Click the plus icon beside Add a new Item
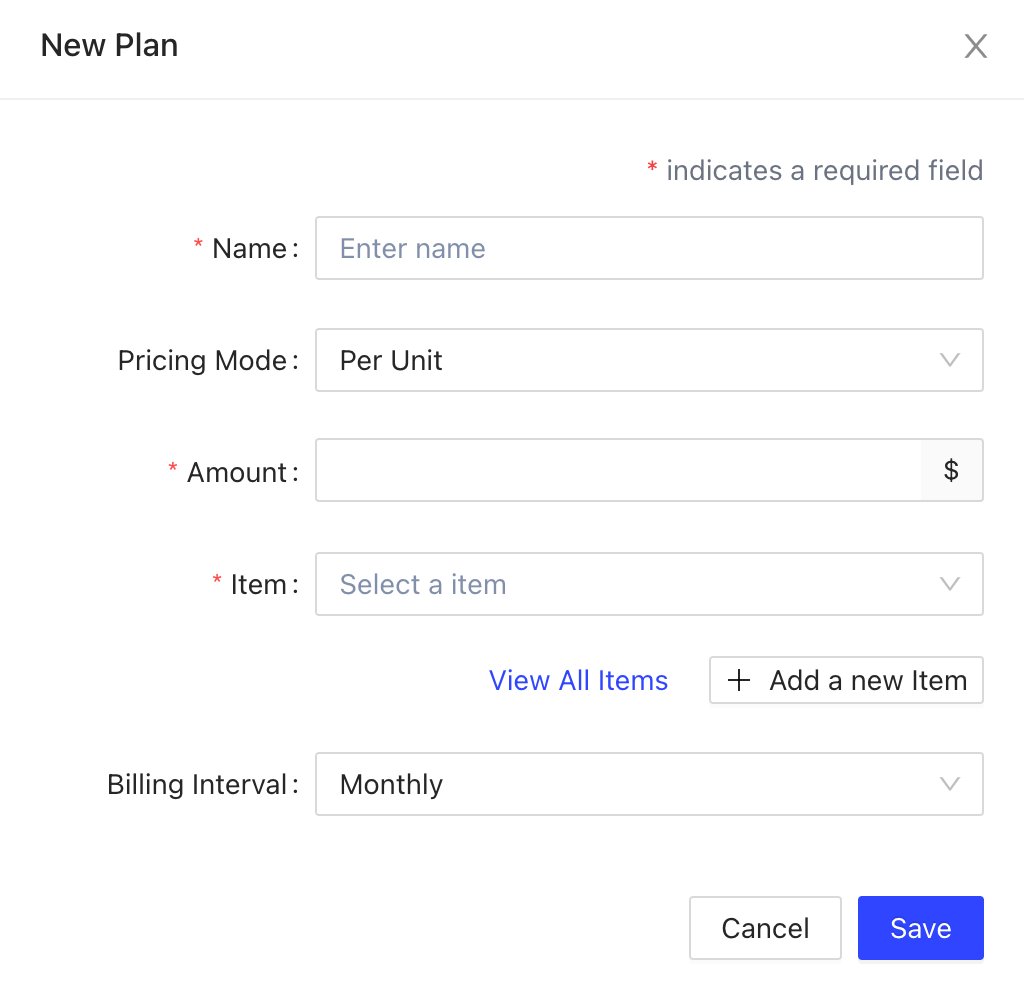The height and width of the screenshot is (996, 1024). coord(739,681)
